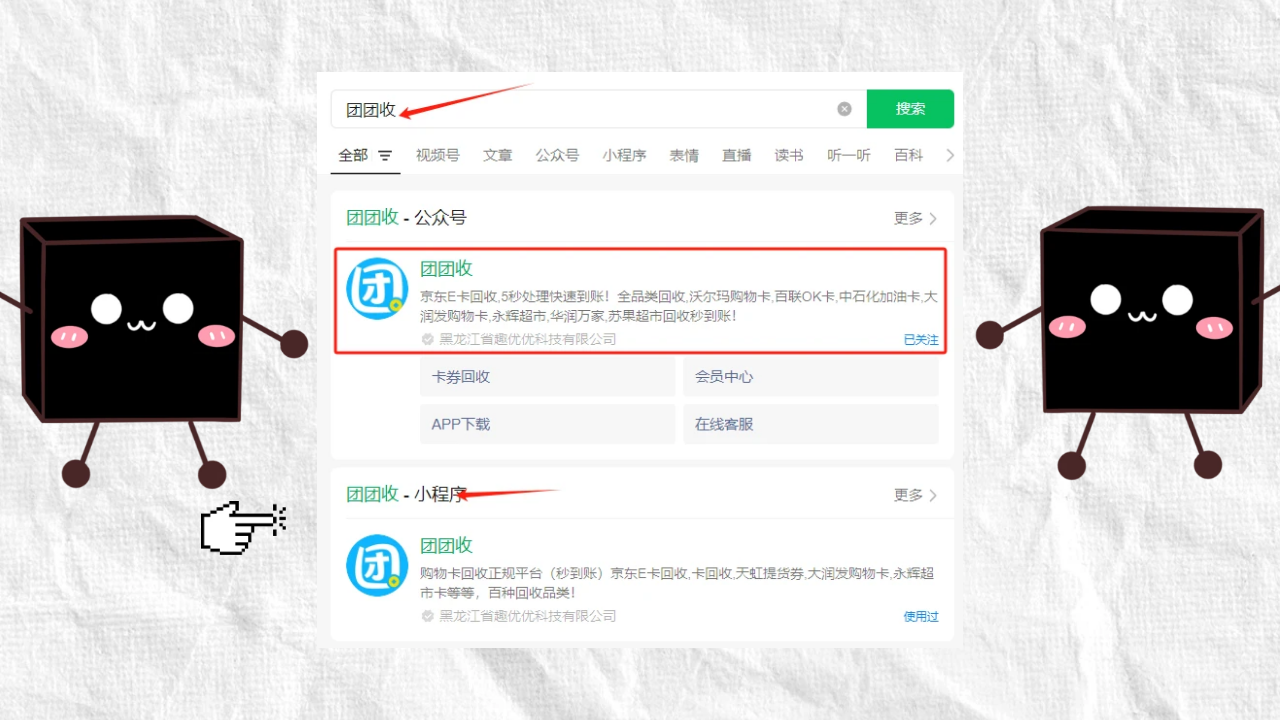Click the verified badge in 公众号 result
Screen dimensions: 1280x720
pyautogui.click(x=428, y=339)
